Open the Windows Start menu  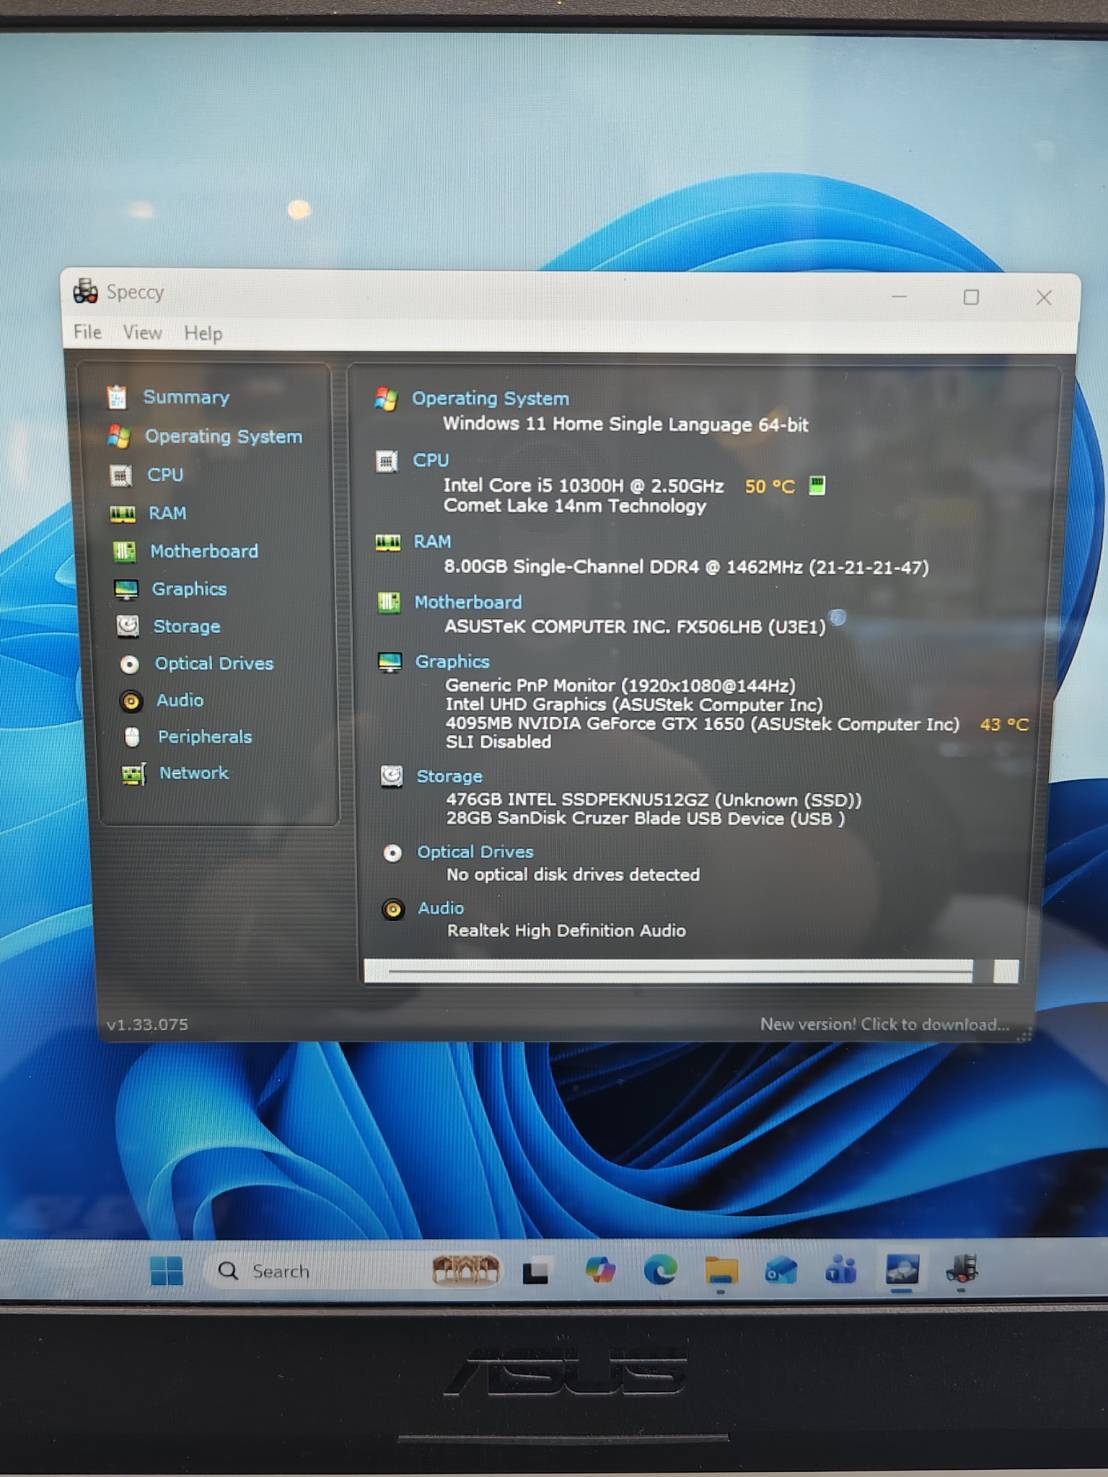click(x=167, y=1271)
